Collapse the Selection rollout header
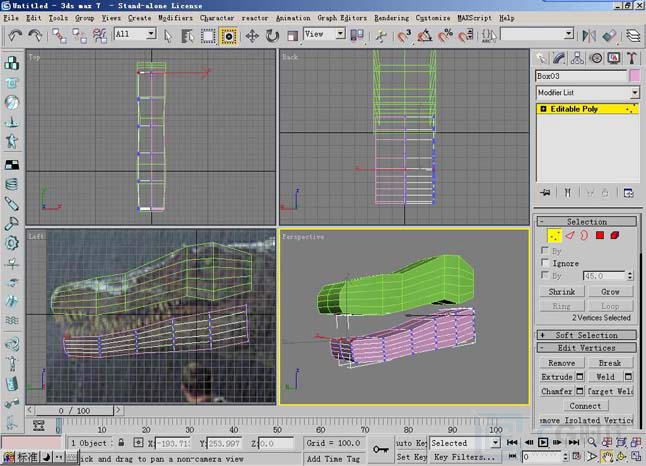Viewport: 646px width, 466px height. [x=587, y=222]
